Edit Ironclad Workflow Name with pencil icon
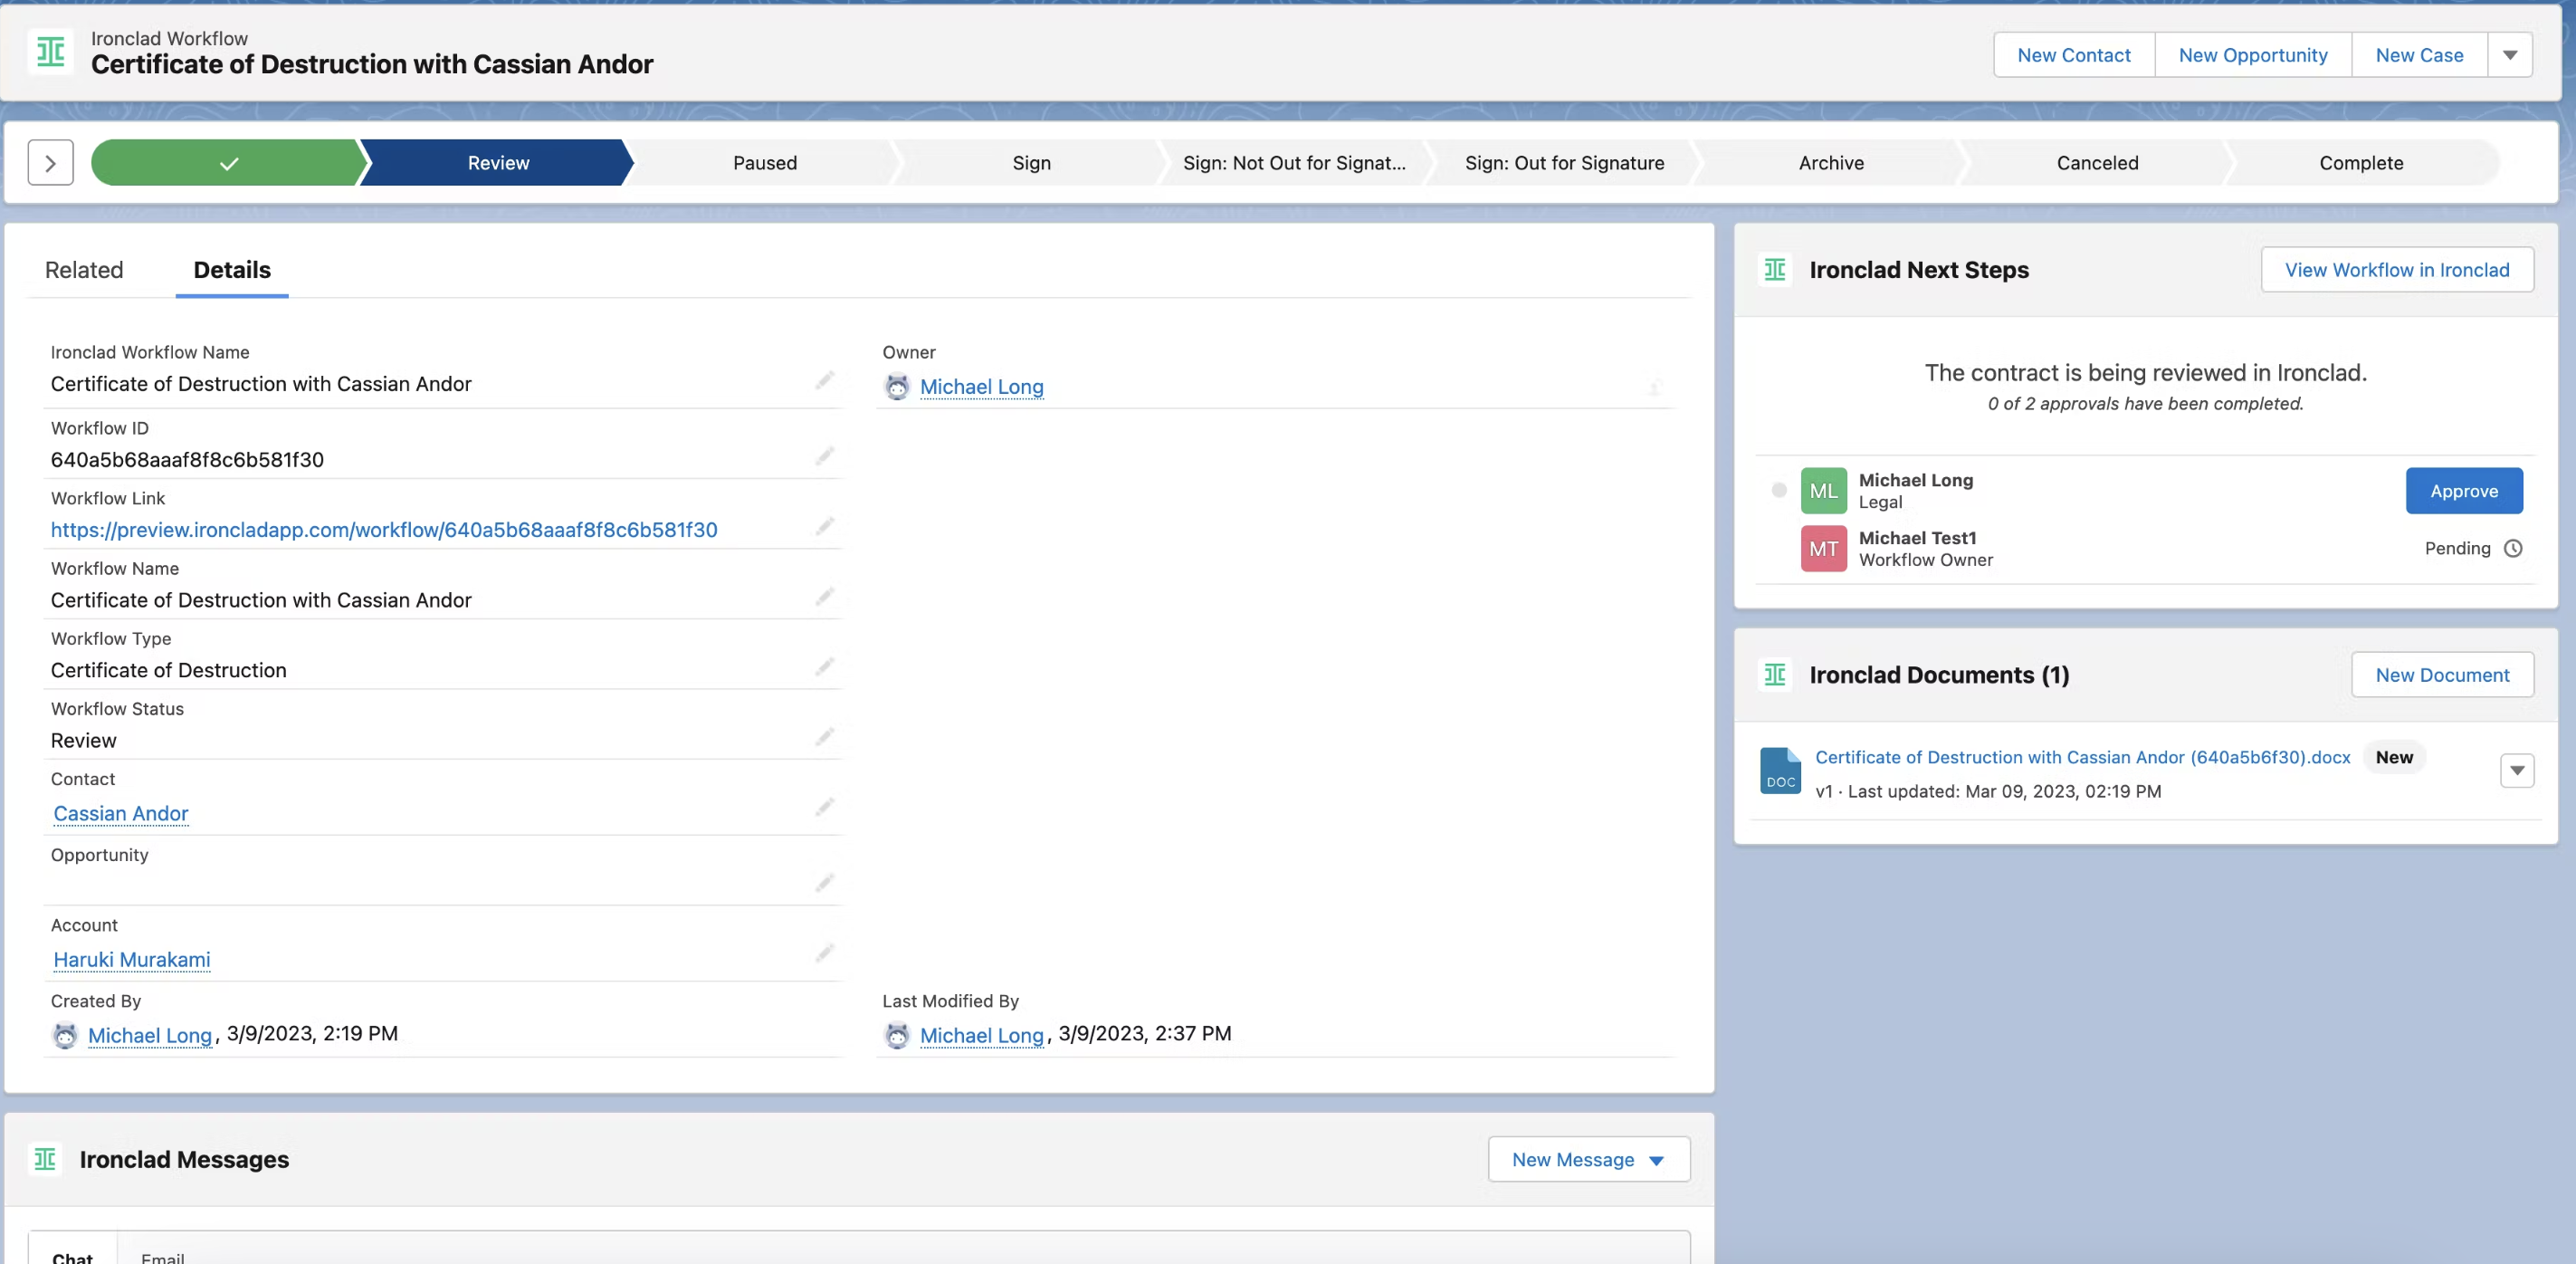 824,381
